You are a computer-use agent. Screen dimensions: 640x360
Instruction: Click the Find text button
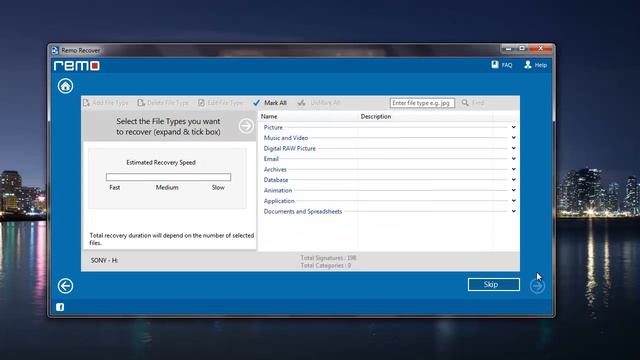(478, 103)
